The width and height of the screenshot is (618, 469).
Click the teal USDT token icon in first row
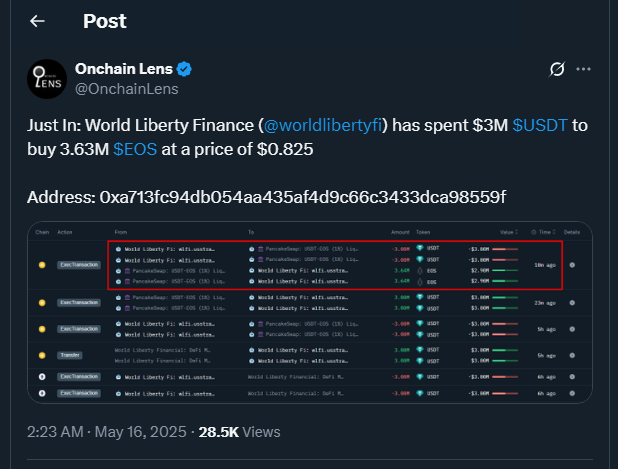(x=421, y=248)
